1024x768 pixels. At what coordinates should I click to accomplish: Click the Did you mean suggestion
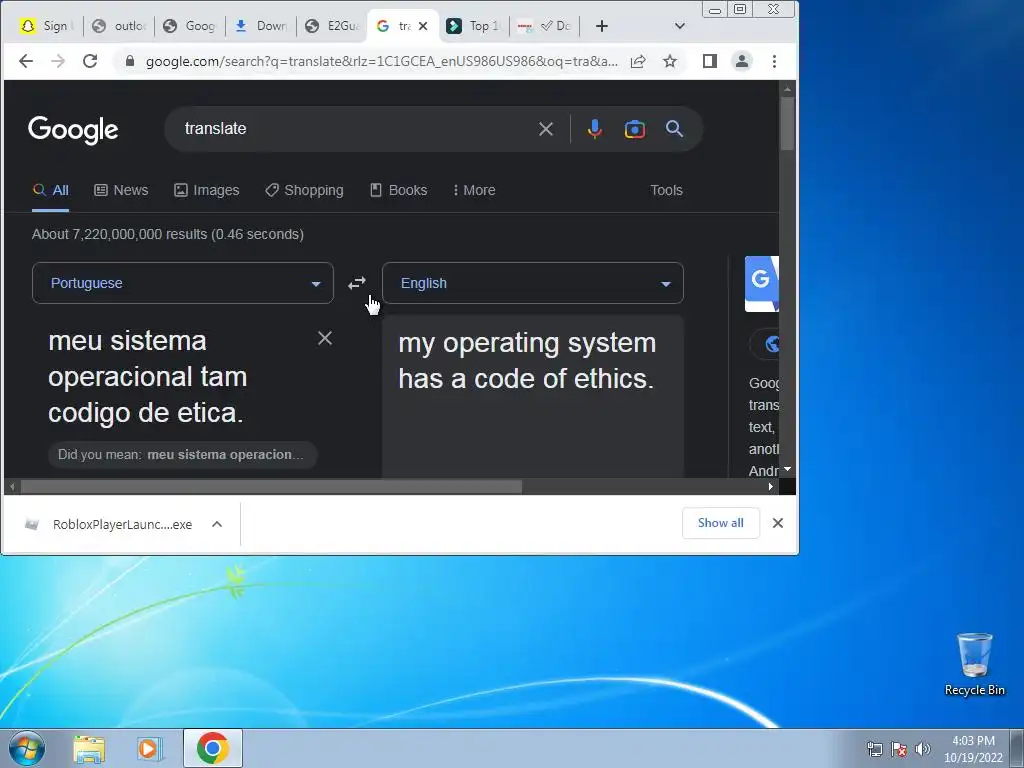click(x=182, y=455)
